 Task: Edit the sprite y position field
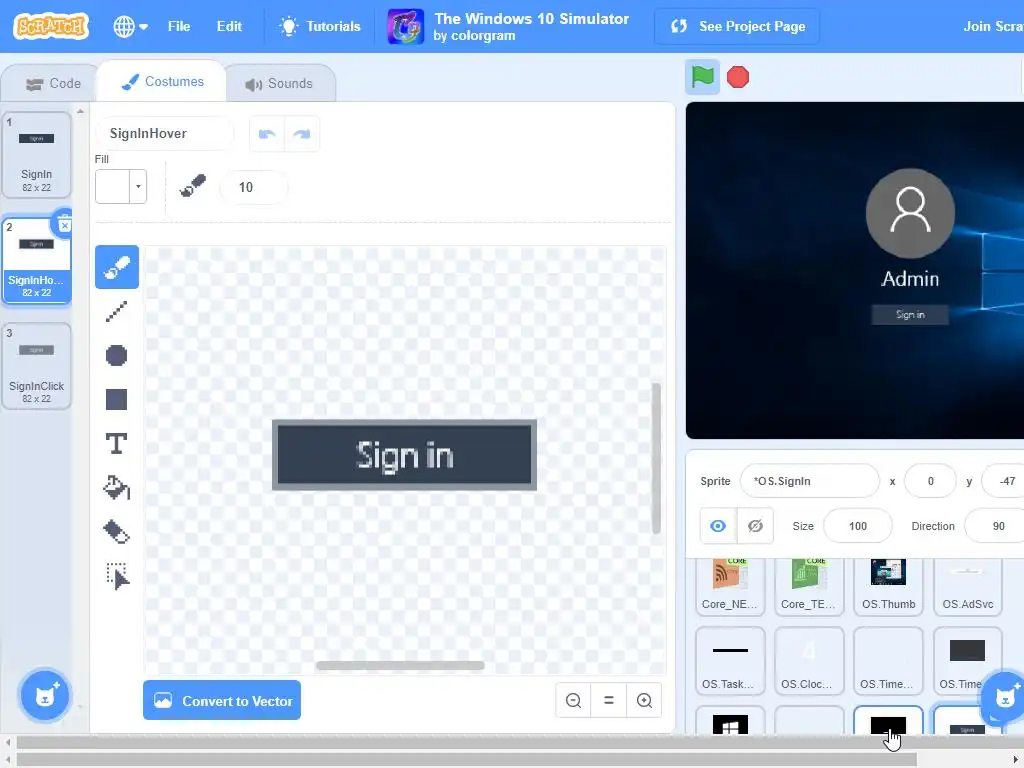point(1003,481)
